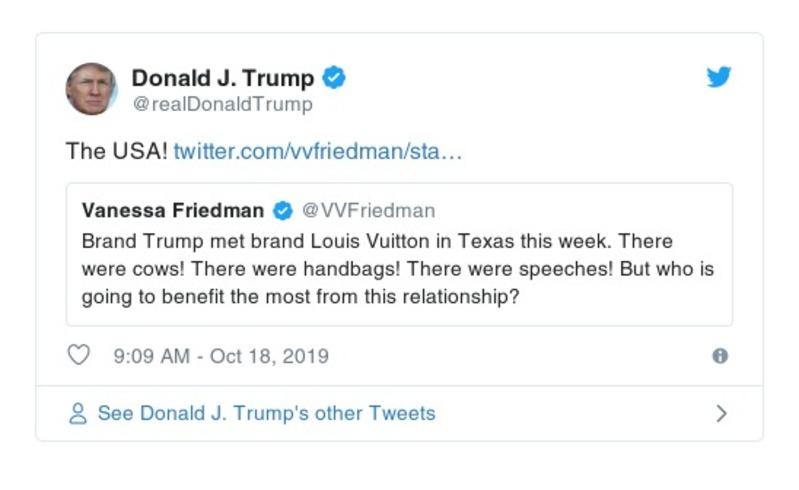Open the 9:09 AM - Oct 18, 2019 timestamp
799x490 pixels.
coord(220,356)
